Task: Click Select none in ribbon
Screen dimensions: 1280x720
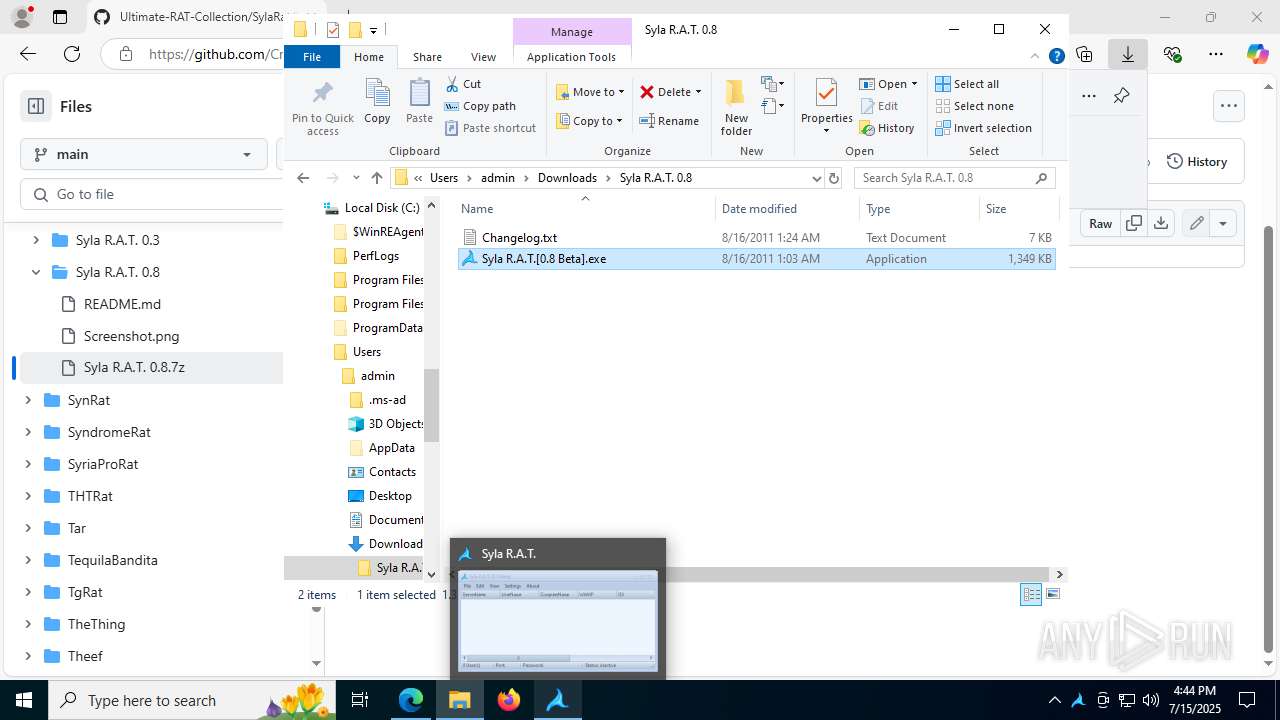Action: point(974,106)
